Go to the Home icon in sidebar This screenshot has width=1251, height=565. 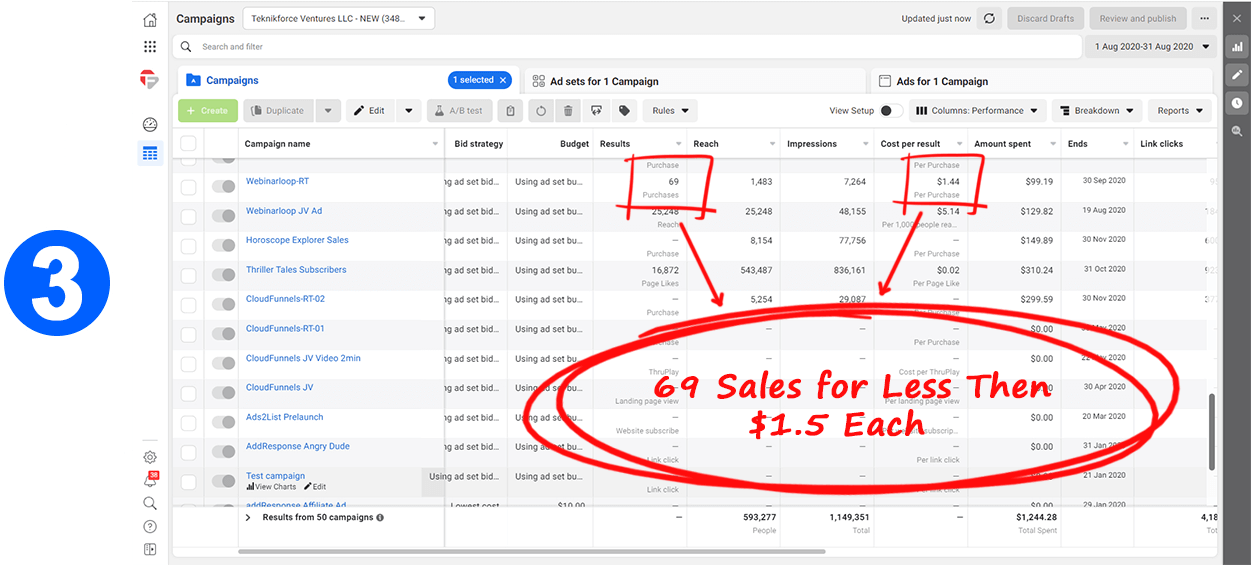[150, 19]
